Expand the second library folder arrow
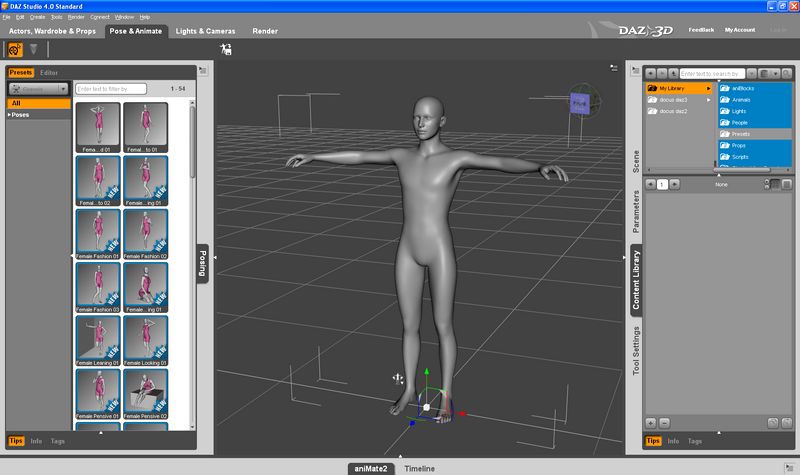Viewport: 800px width, 475px height. [708, 100]
